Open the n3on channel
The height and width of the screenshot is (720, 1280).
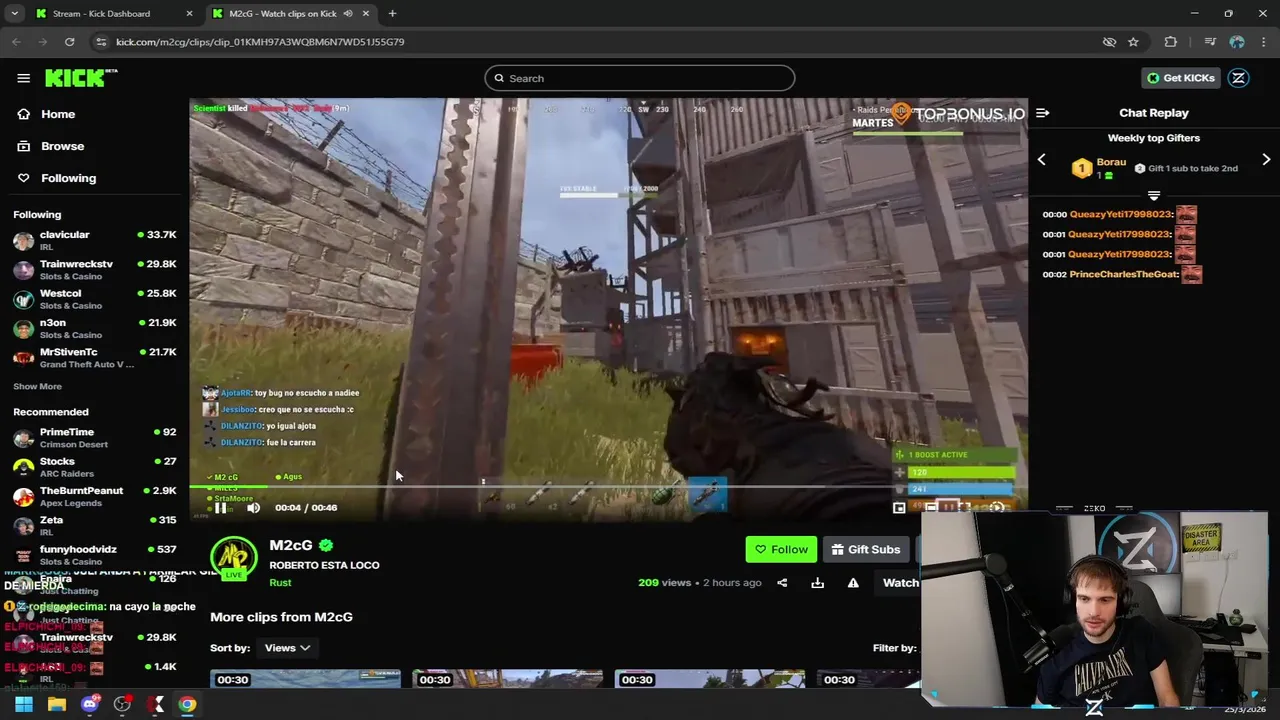(95, 328)
